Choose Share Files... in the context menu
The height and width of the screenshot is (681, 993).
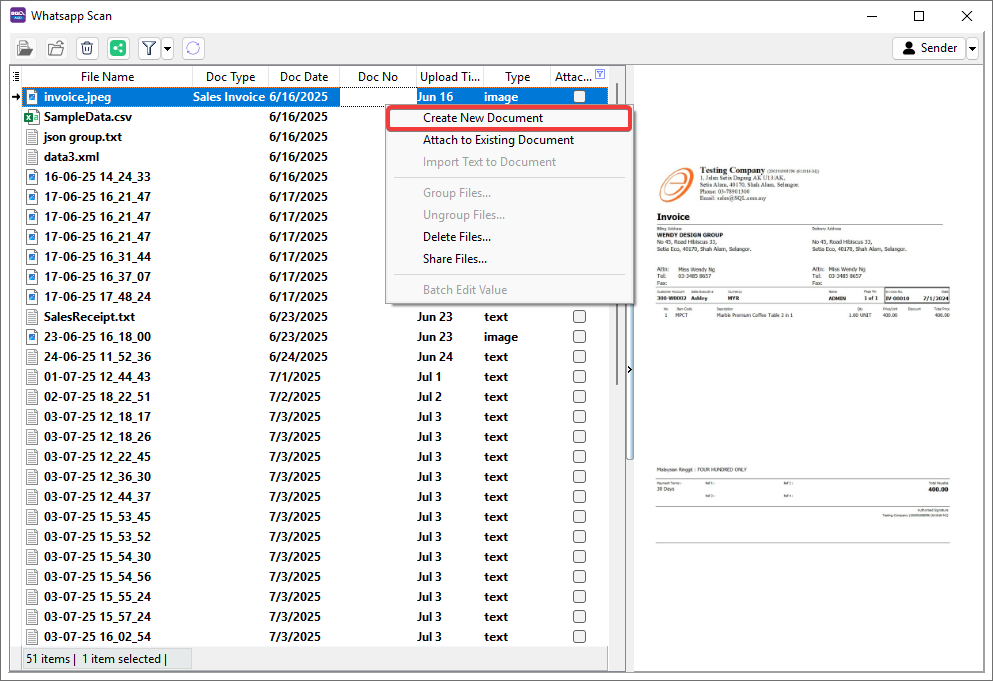coord(455,259)
